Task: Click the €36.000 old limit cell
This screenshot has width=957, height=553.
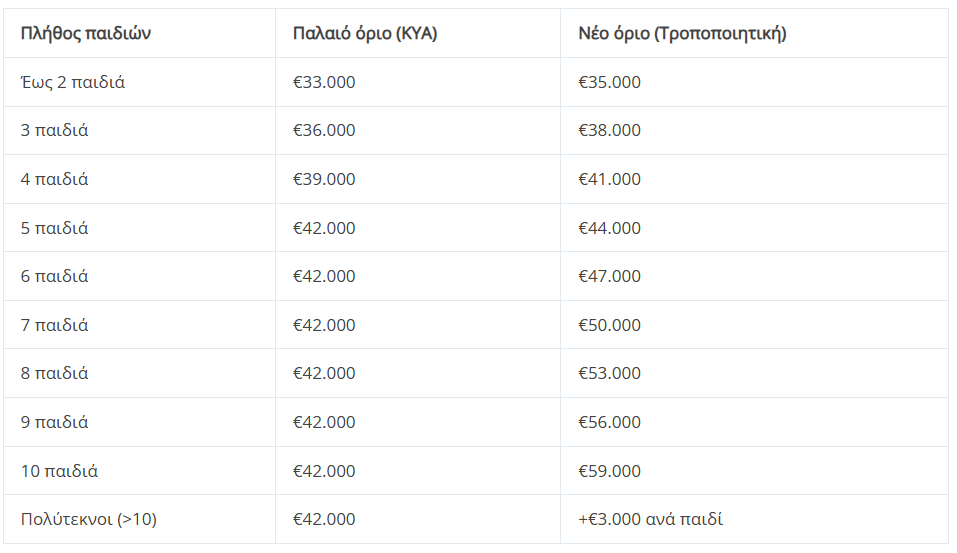Action: point(324,130)
